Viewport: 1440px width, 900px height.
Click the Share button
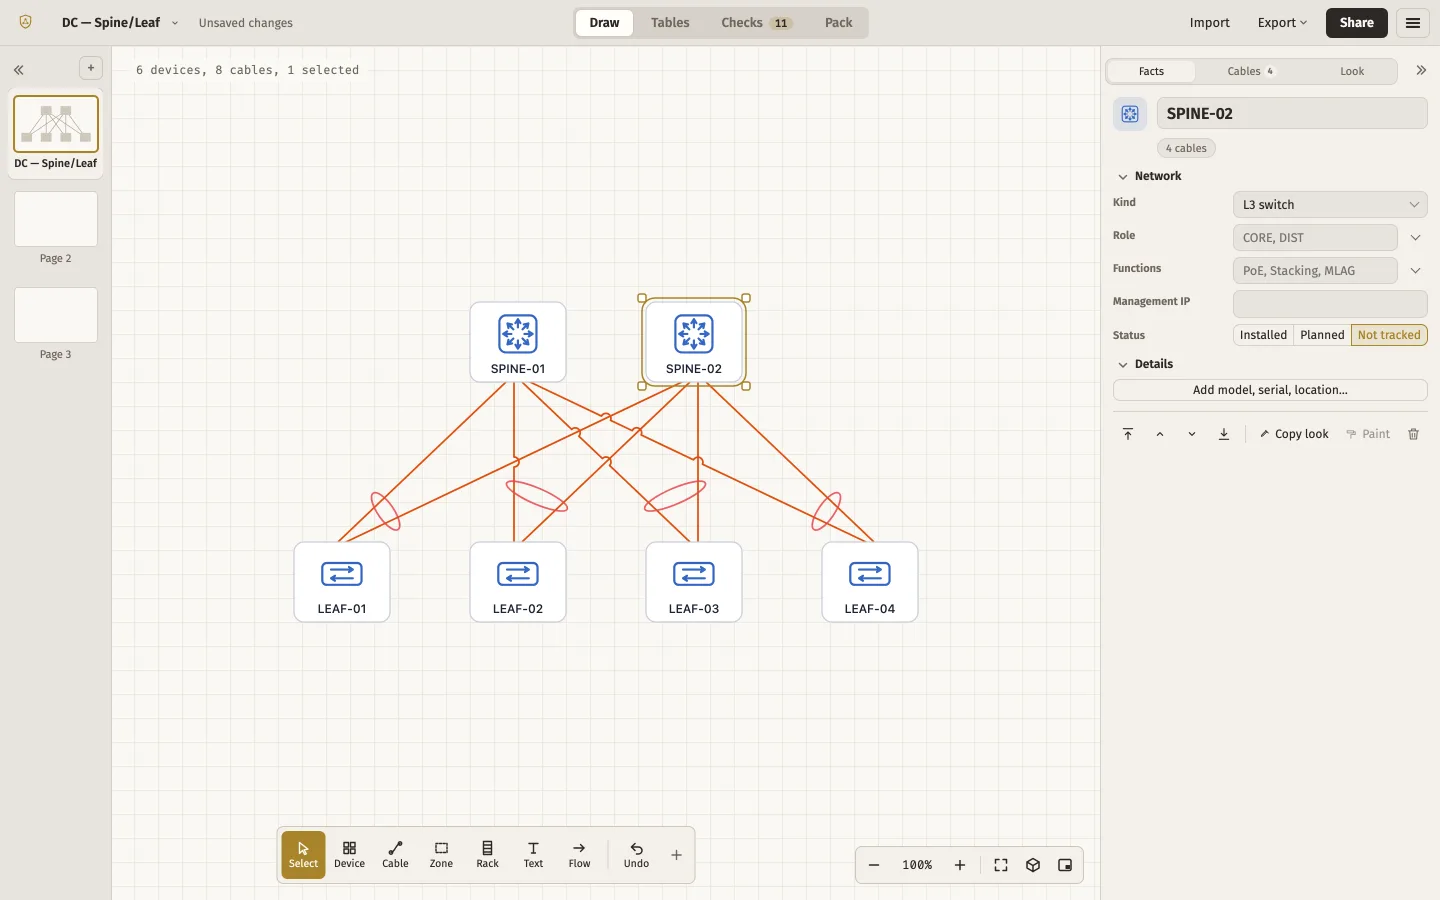pyautogui.click(x=1357, y=23)
